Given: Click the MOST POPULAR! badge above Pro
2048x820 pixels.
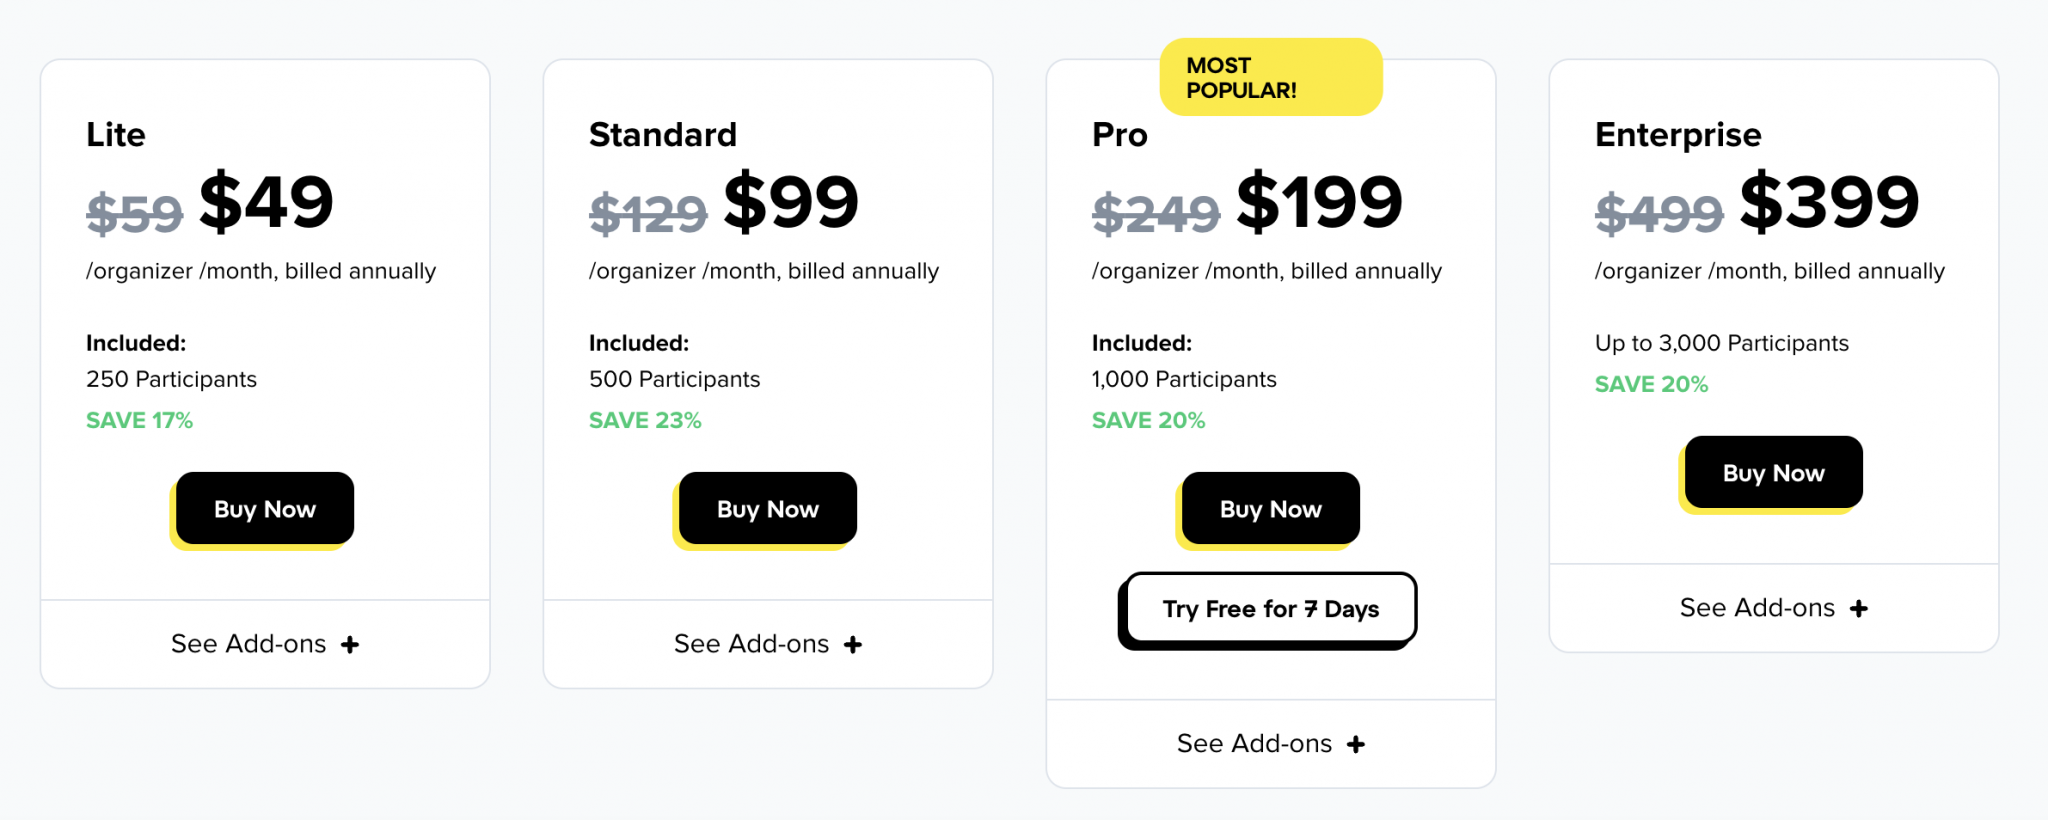Looking at the screenshot, I should 1272,76.
